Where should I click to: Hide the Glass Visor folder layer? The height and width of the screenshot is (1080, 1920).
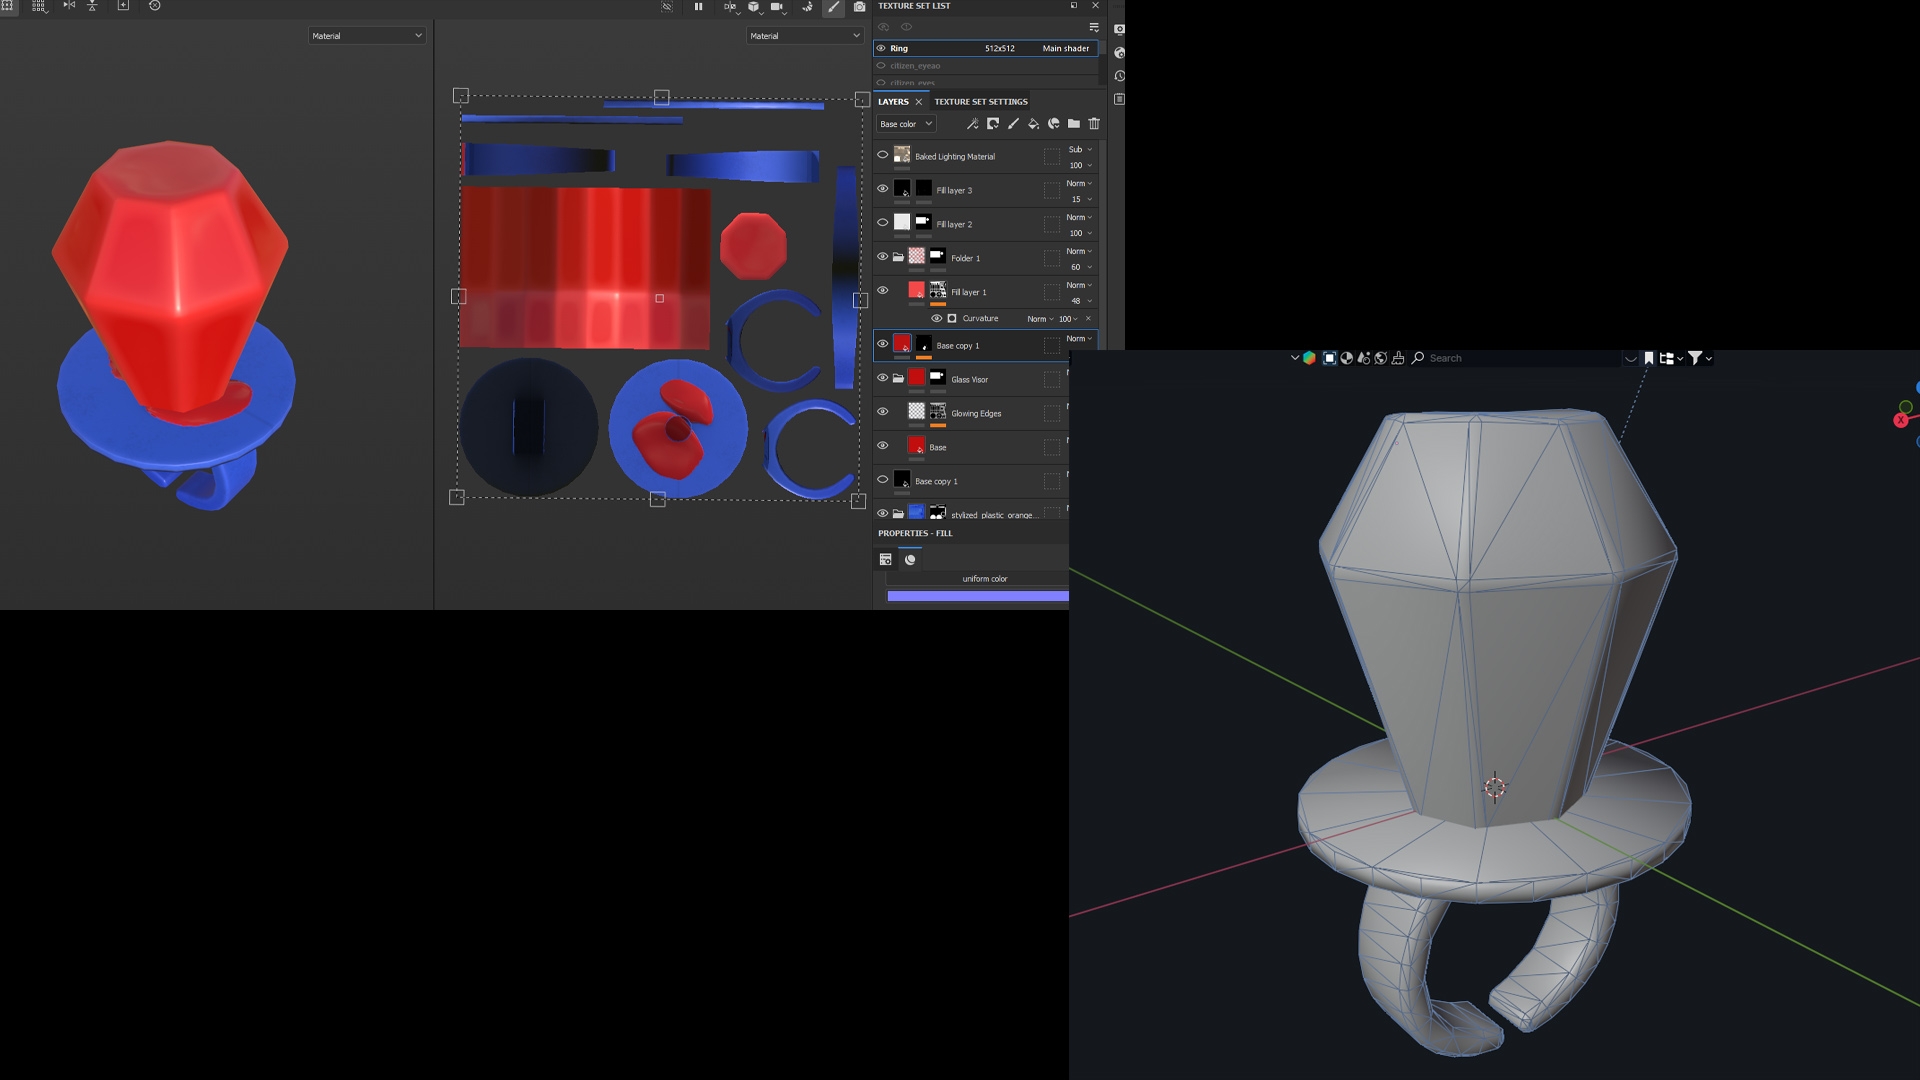point(882,378)
